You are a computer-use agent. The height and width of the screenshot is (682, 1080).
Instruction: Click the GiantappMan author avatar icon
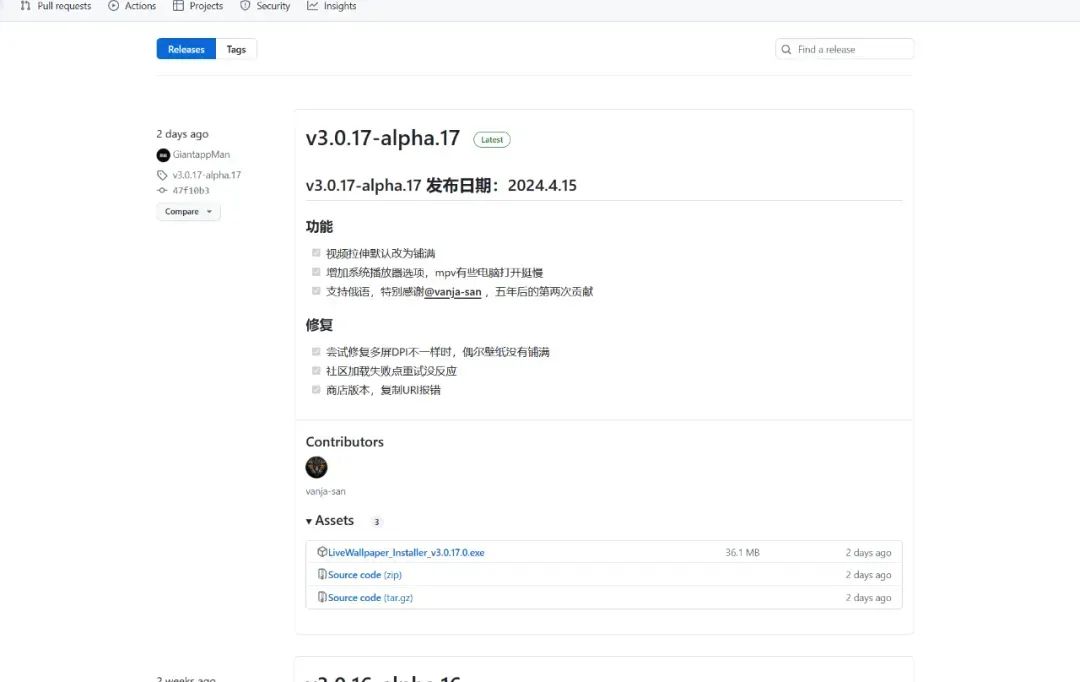(x=163, y=155)
